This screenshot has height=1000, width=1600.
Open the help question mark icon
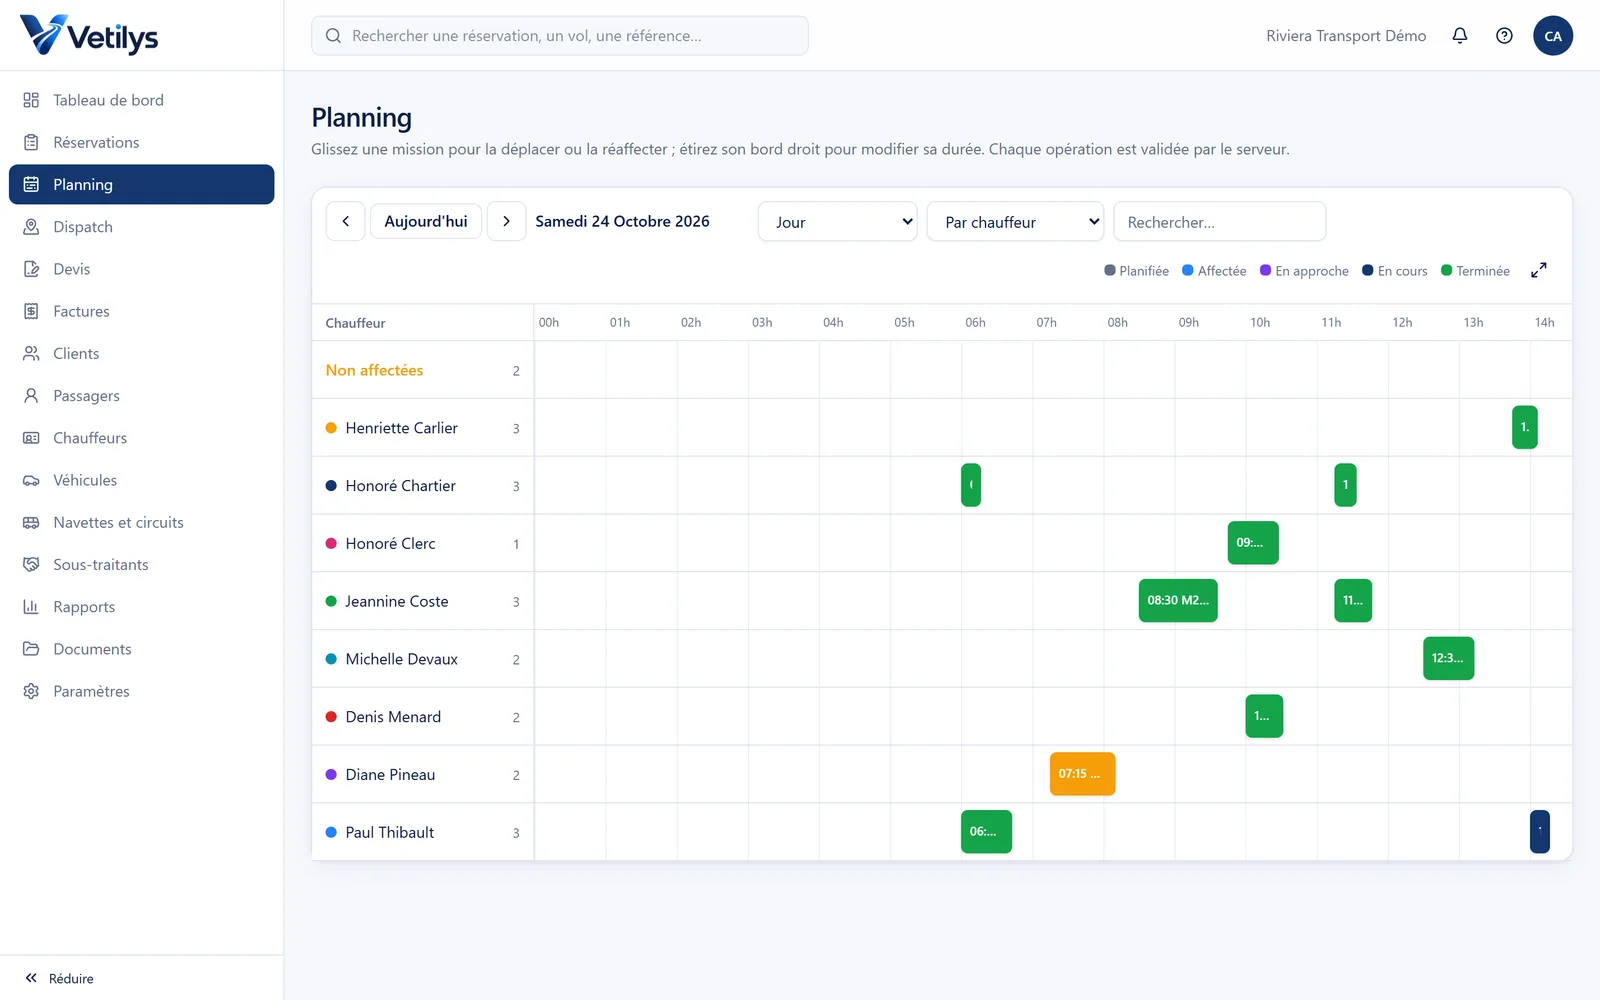1504,36
